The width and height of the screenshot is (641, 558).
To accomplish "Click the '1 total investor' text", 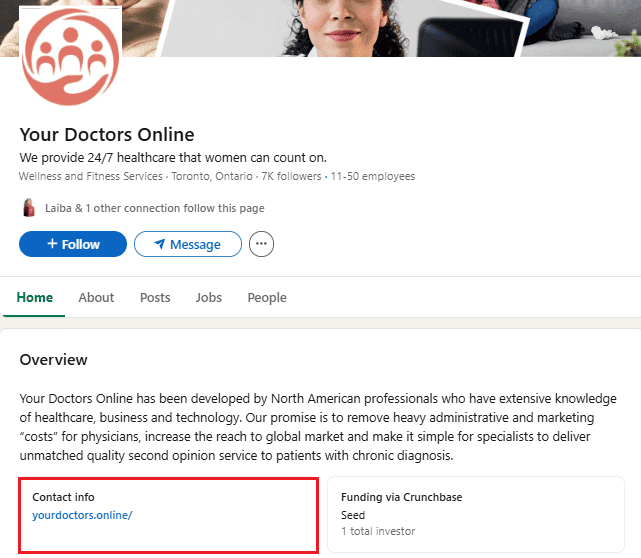I will (378, 531).
